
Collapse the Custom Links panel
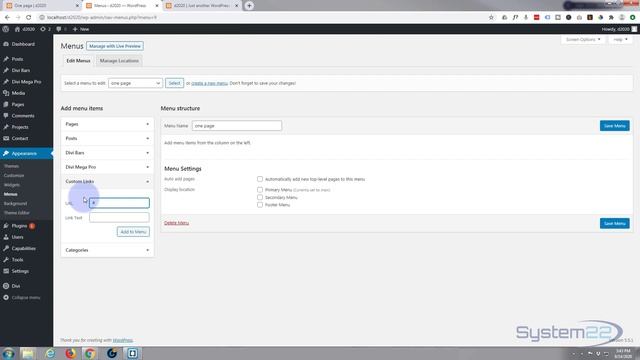point(107,181)
